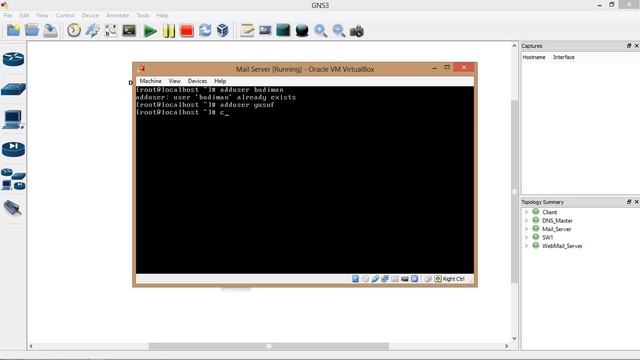640x360 pixels.
Task: Close the Captures panel
Action: tap(636, 46)
